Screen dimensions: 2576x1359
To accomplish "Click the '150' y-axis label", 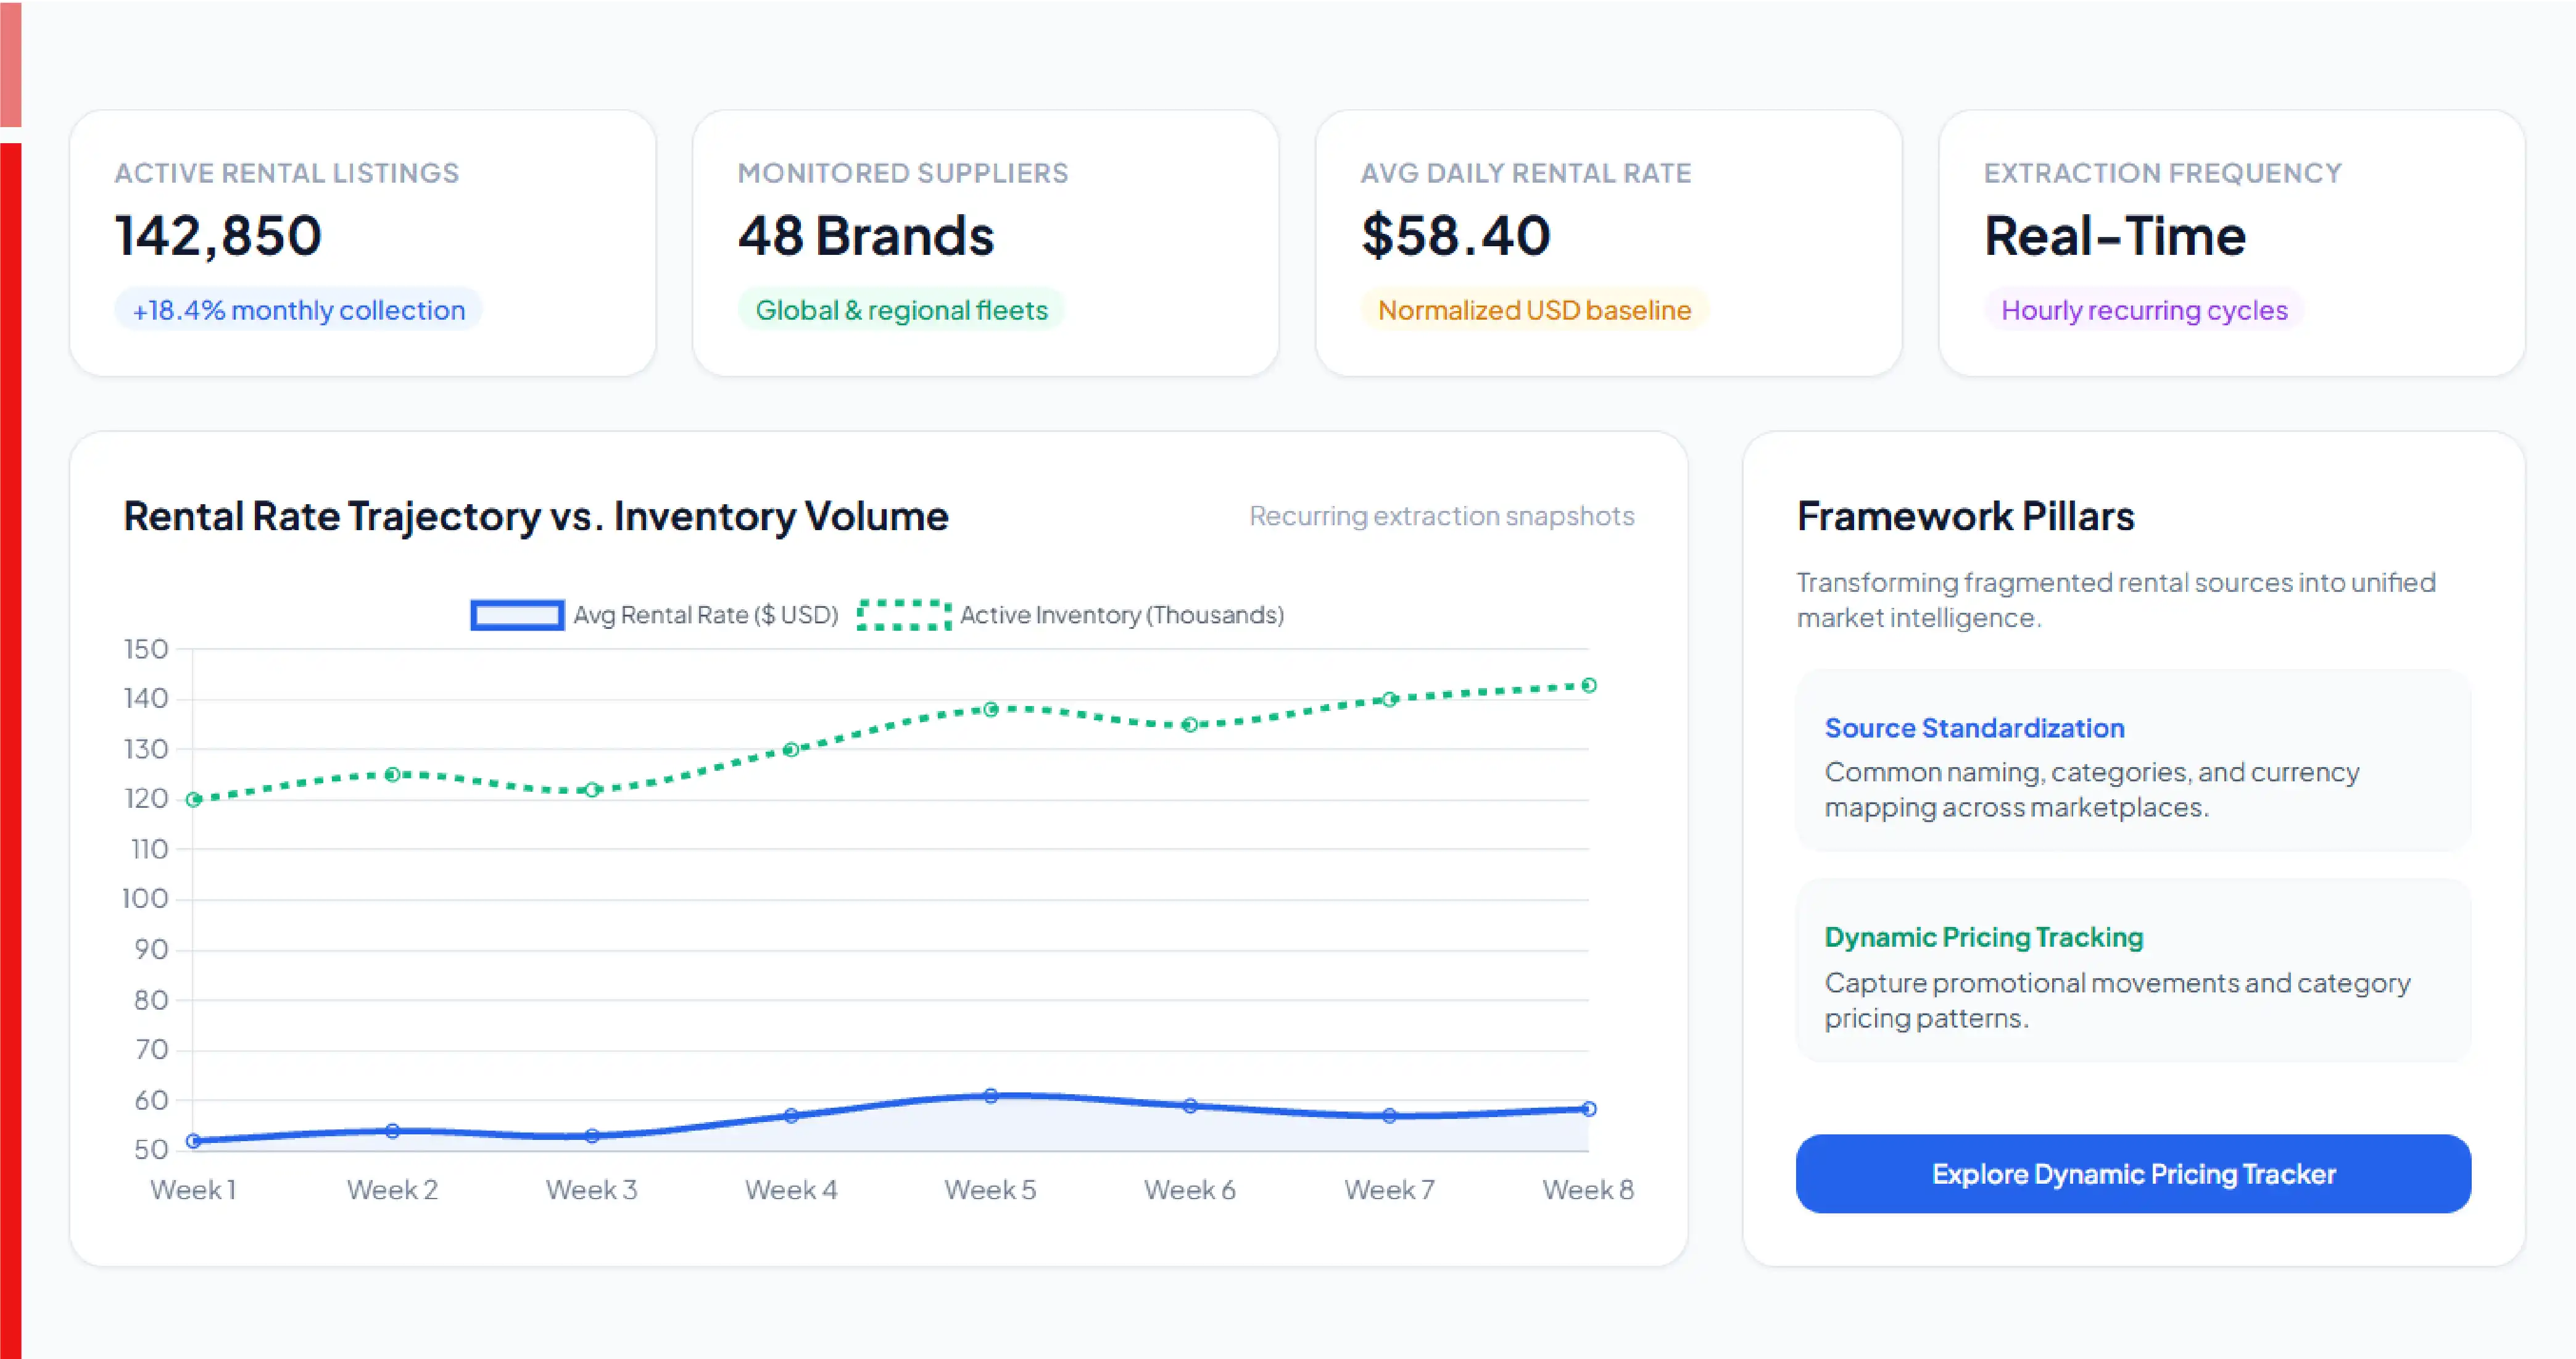I will pos(145,649).
